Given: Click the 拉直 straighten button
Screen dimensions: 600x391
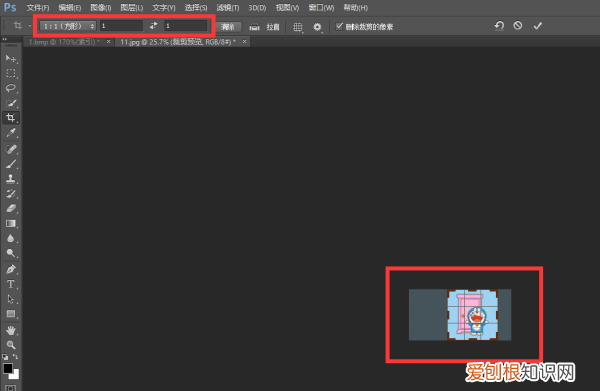Looking at the screenshot, I should coord(266,27).
